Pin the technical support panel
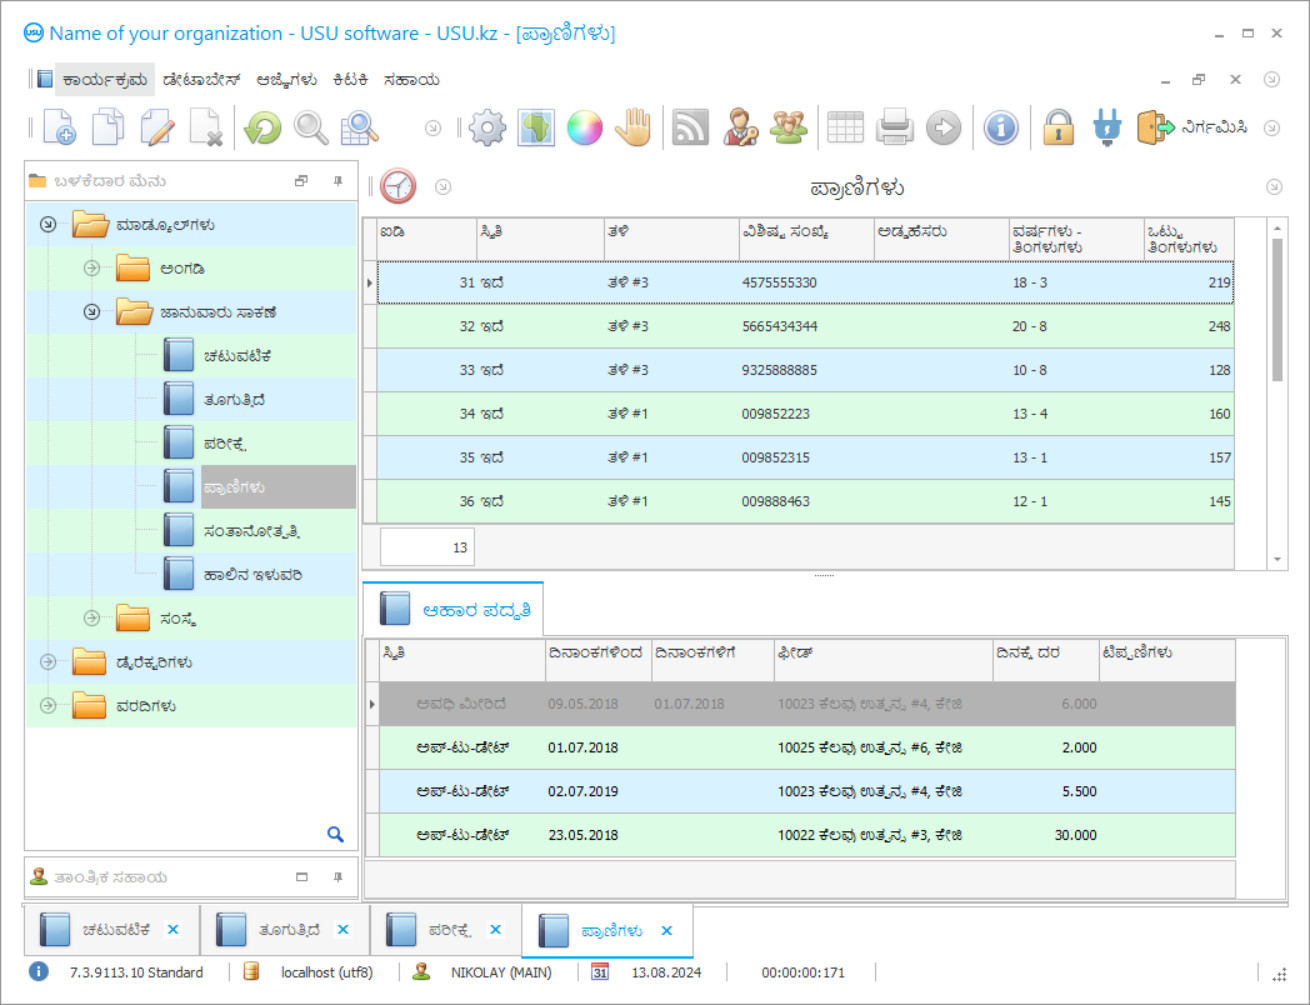The image size is (1310, 1005). (x=338, y=877)
